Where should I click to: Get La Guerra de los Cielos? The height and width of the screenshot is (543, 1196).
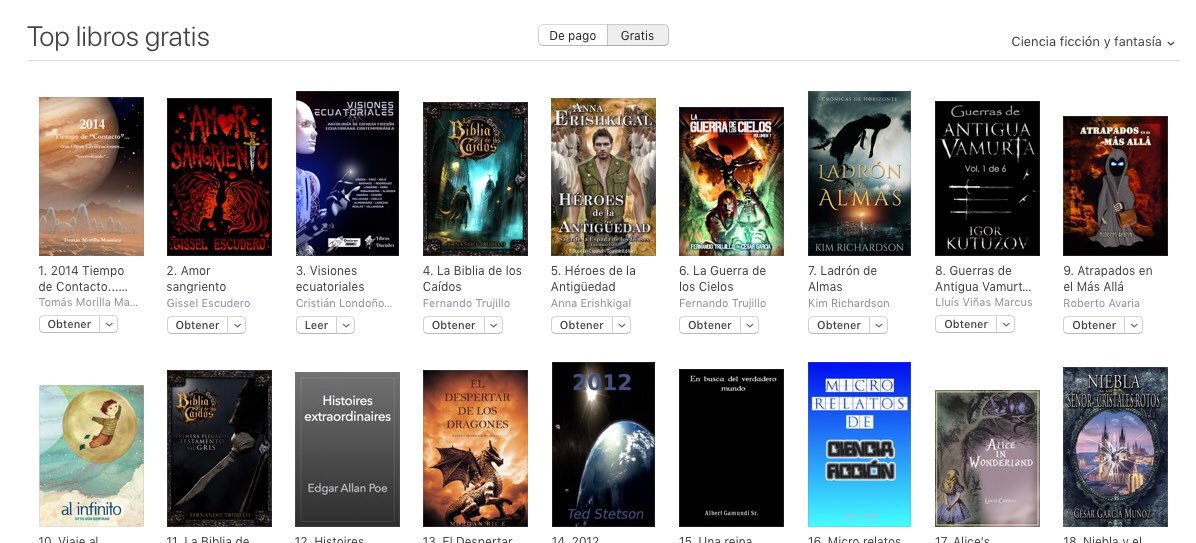pyautogui.click(x=710, y=325)
